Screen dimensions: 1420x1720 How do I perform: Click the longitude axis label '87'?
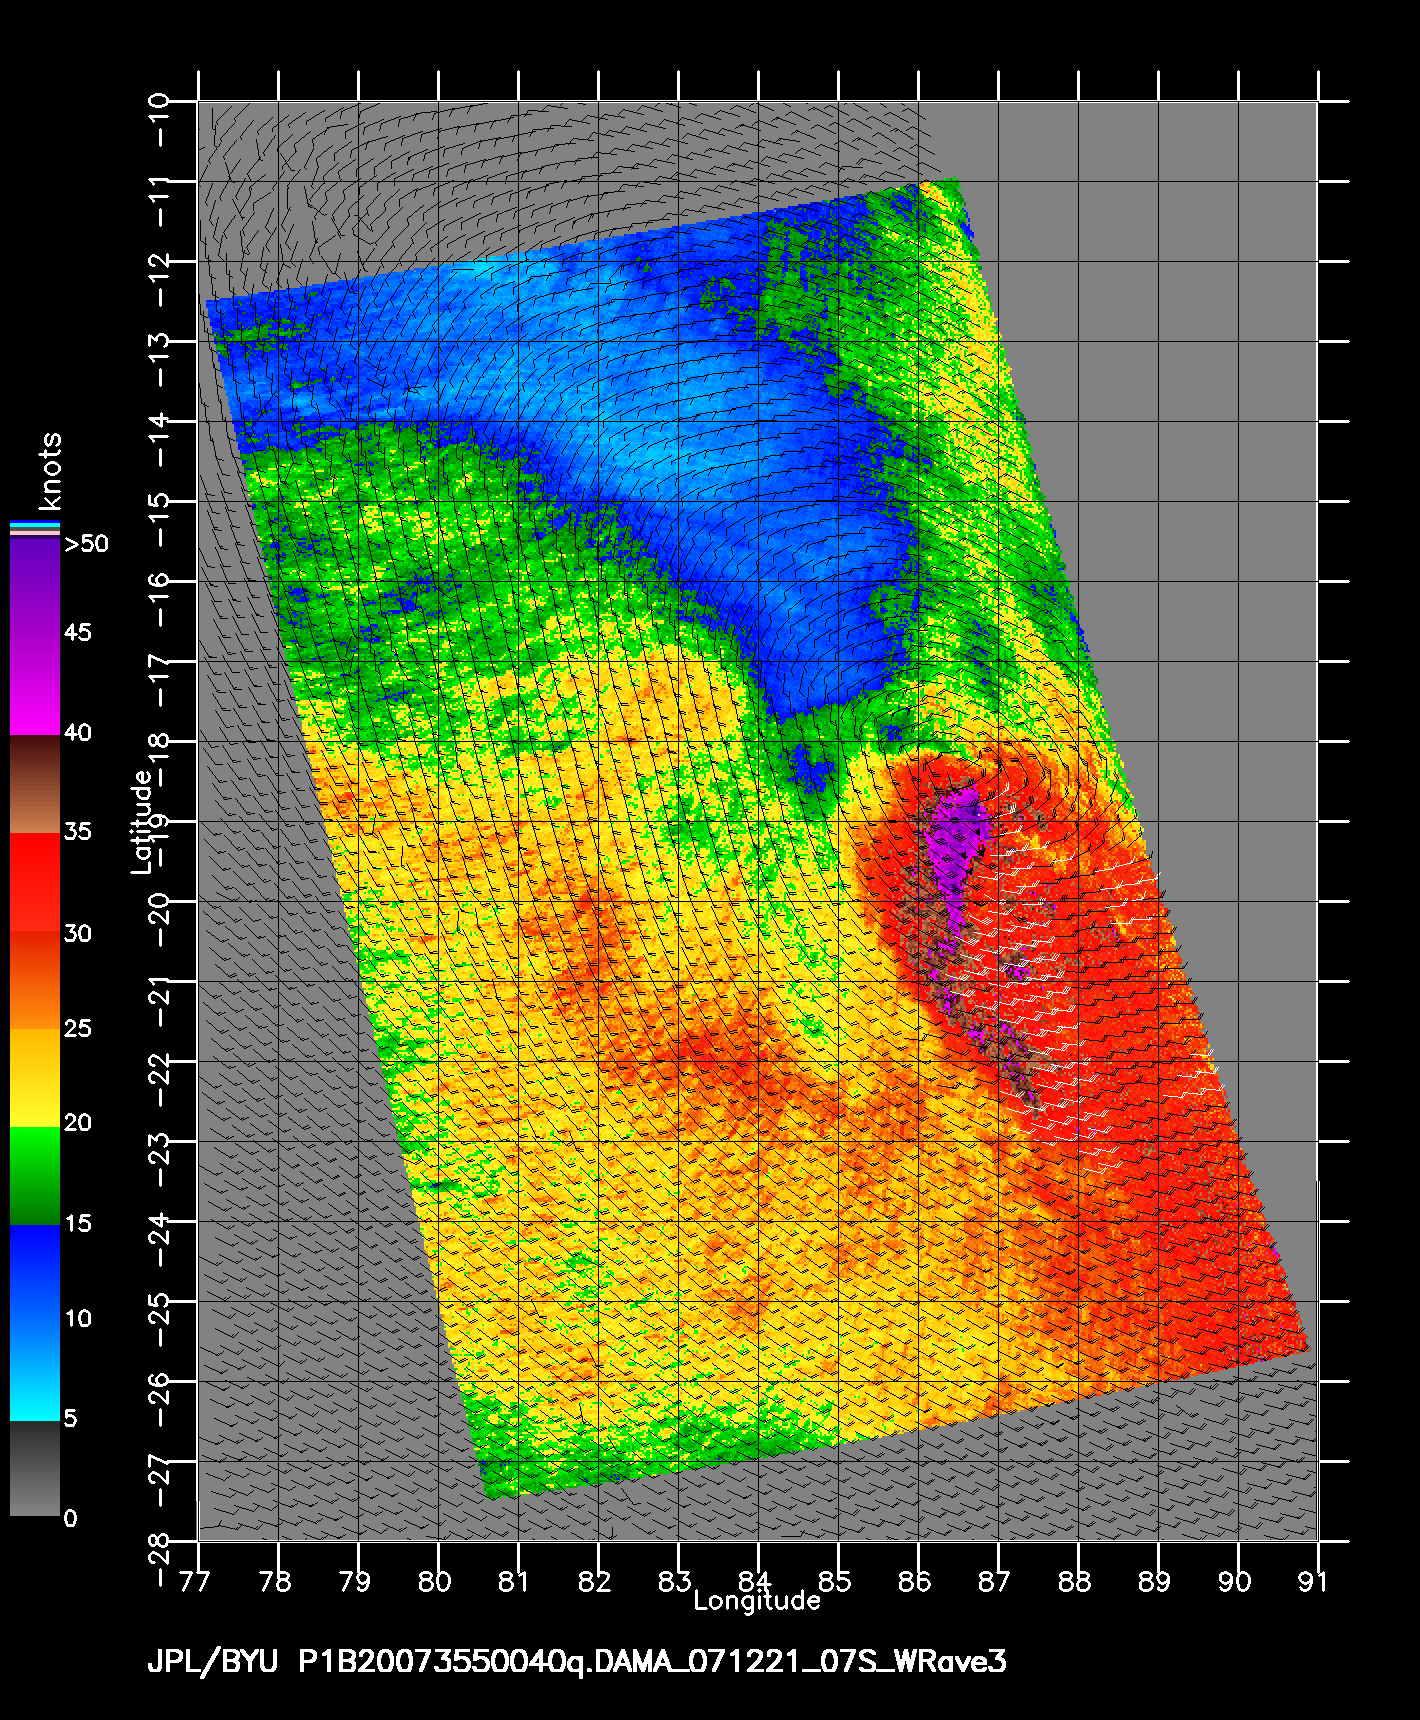[x=995, y=1582]
